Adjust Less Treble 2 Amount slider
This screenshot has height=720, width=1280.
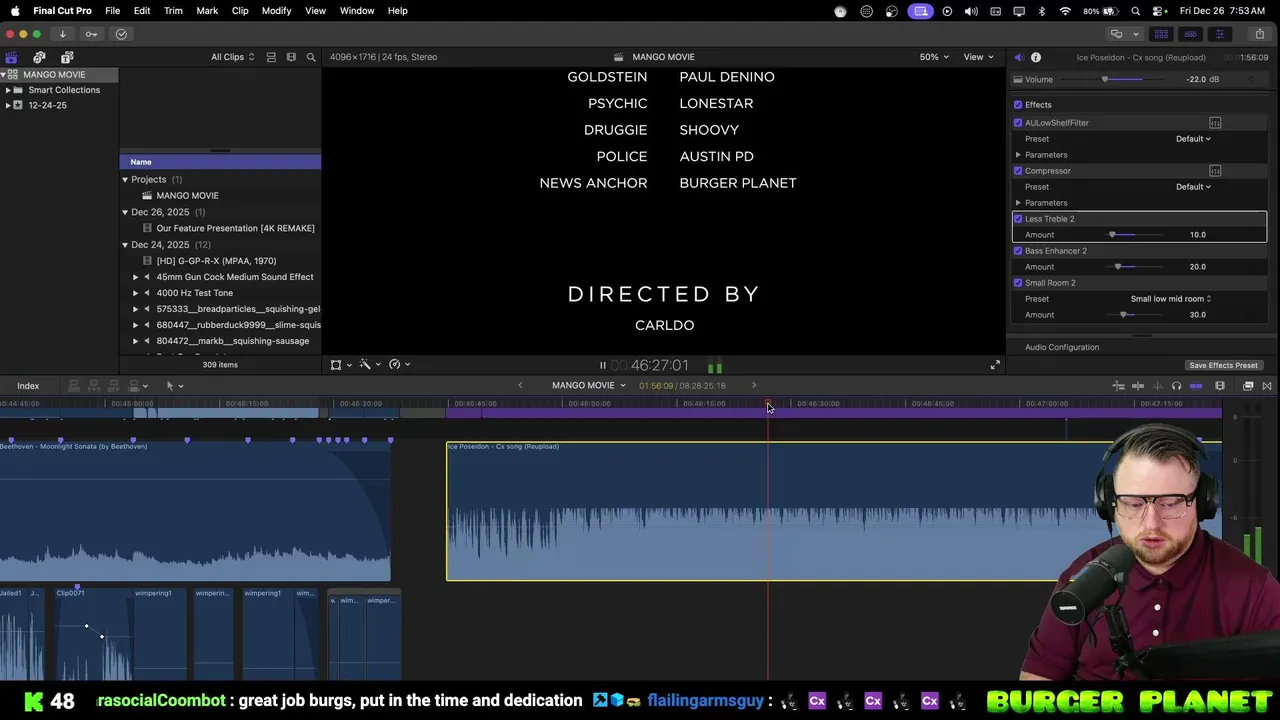pyautogui.click(x=1112, y=235)
